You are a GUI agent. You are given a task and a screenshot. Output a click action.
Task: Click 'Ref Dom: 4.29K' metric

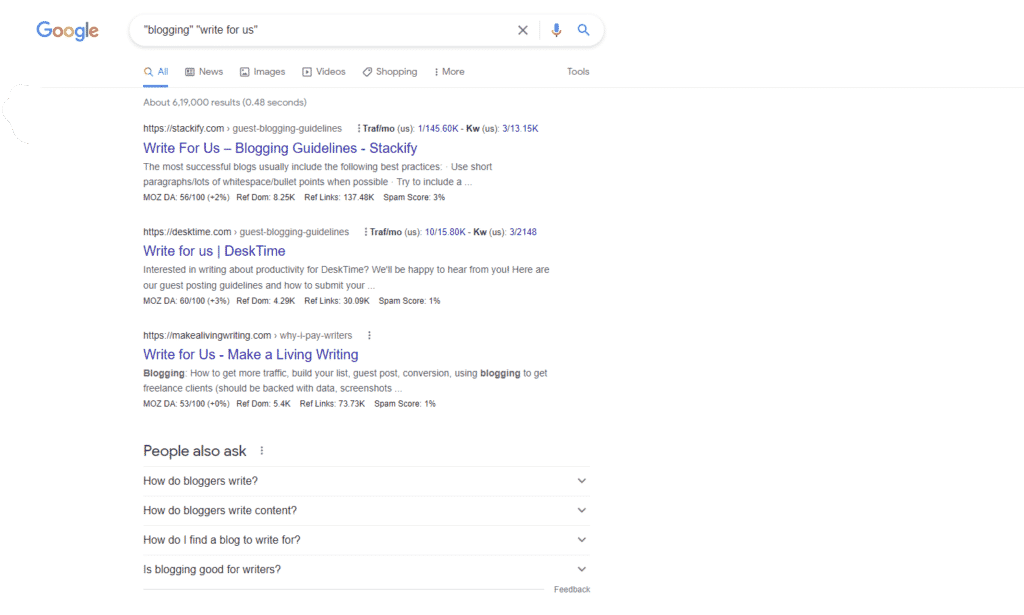point(266,301)
